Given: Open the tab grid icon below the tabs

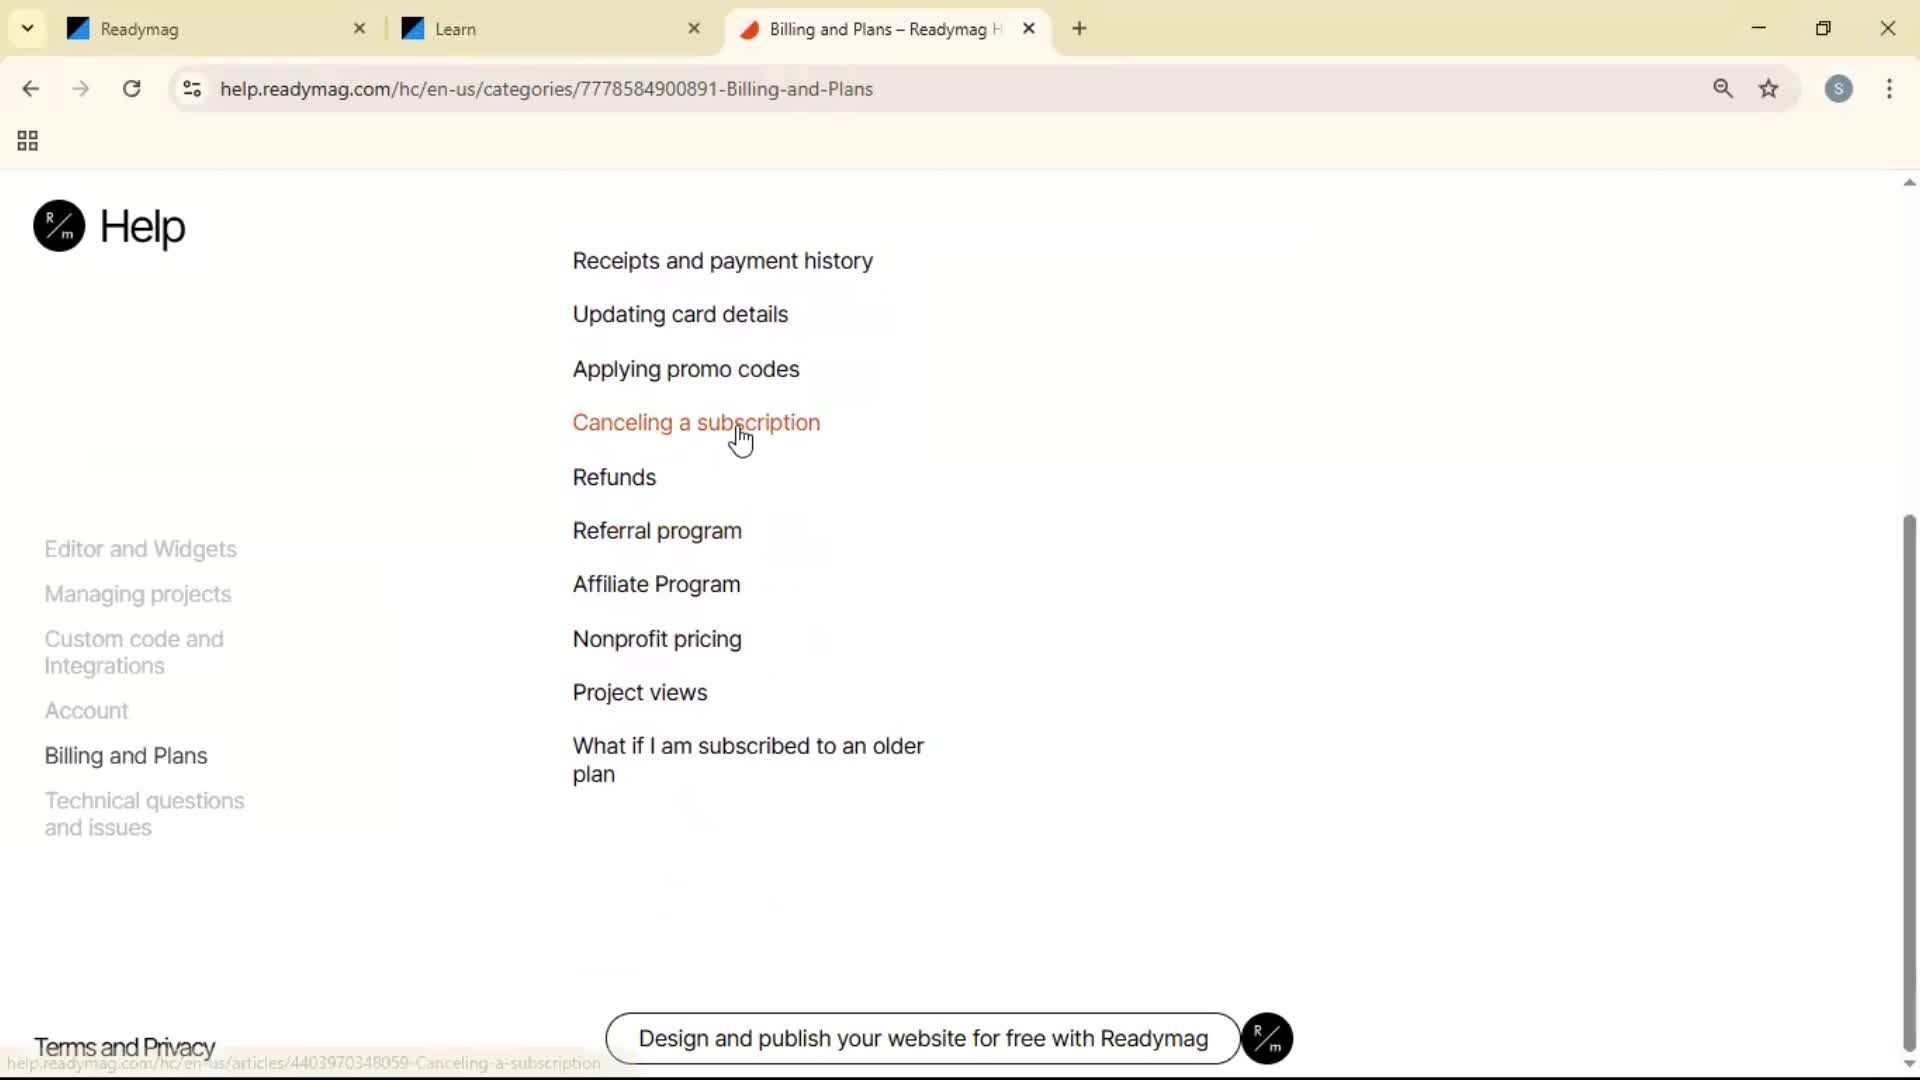Looking at the screenshot, I should (x=27, y=140).
